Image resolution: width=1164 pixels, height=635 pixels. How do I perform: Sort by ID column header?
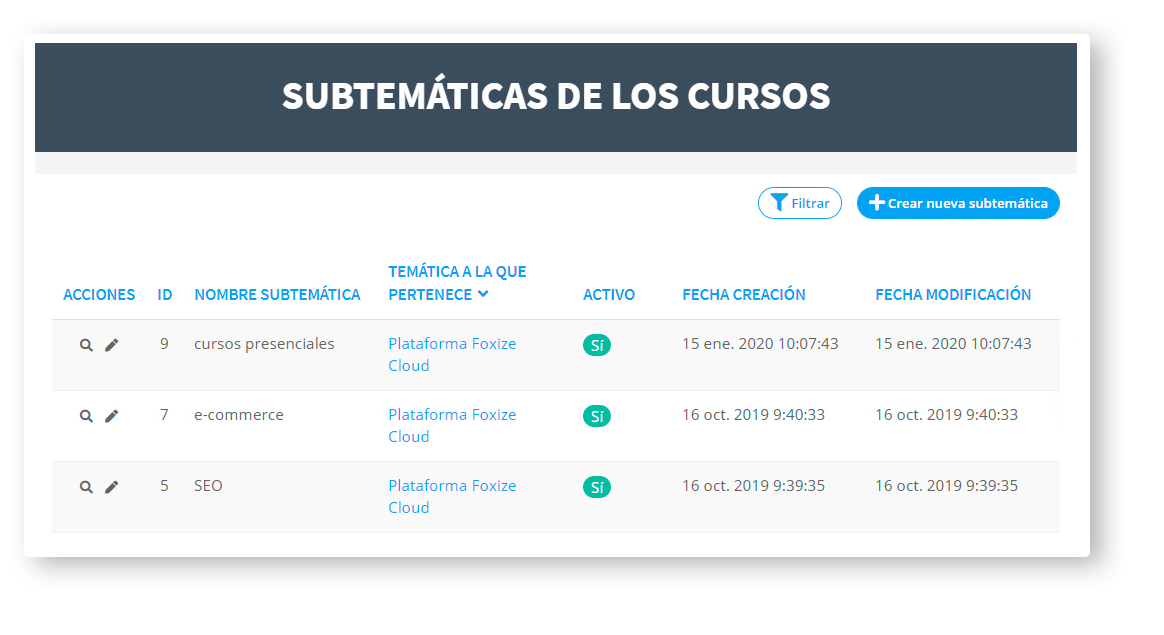click(x=165, y=295)
